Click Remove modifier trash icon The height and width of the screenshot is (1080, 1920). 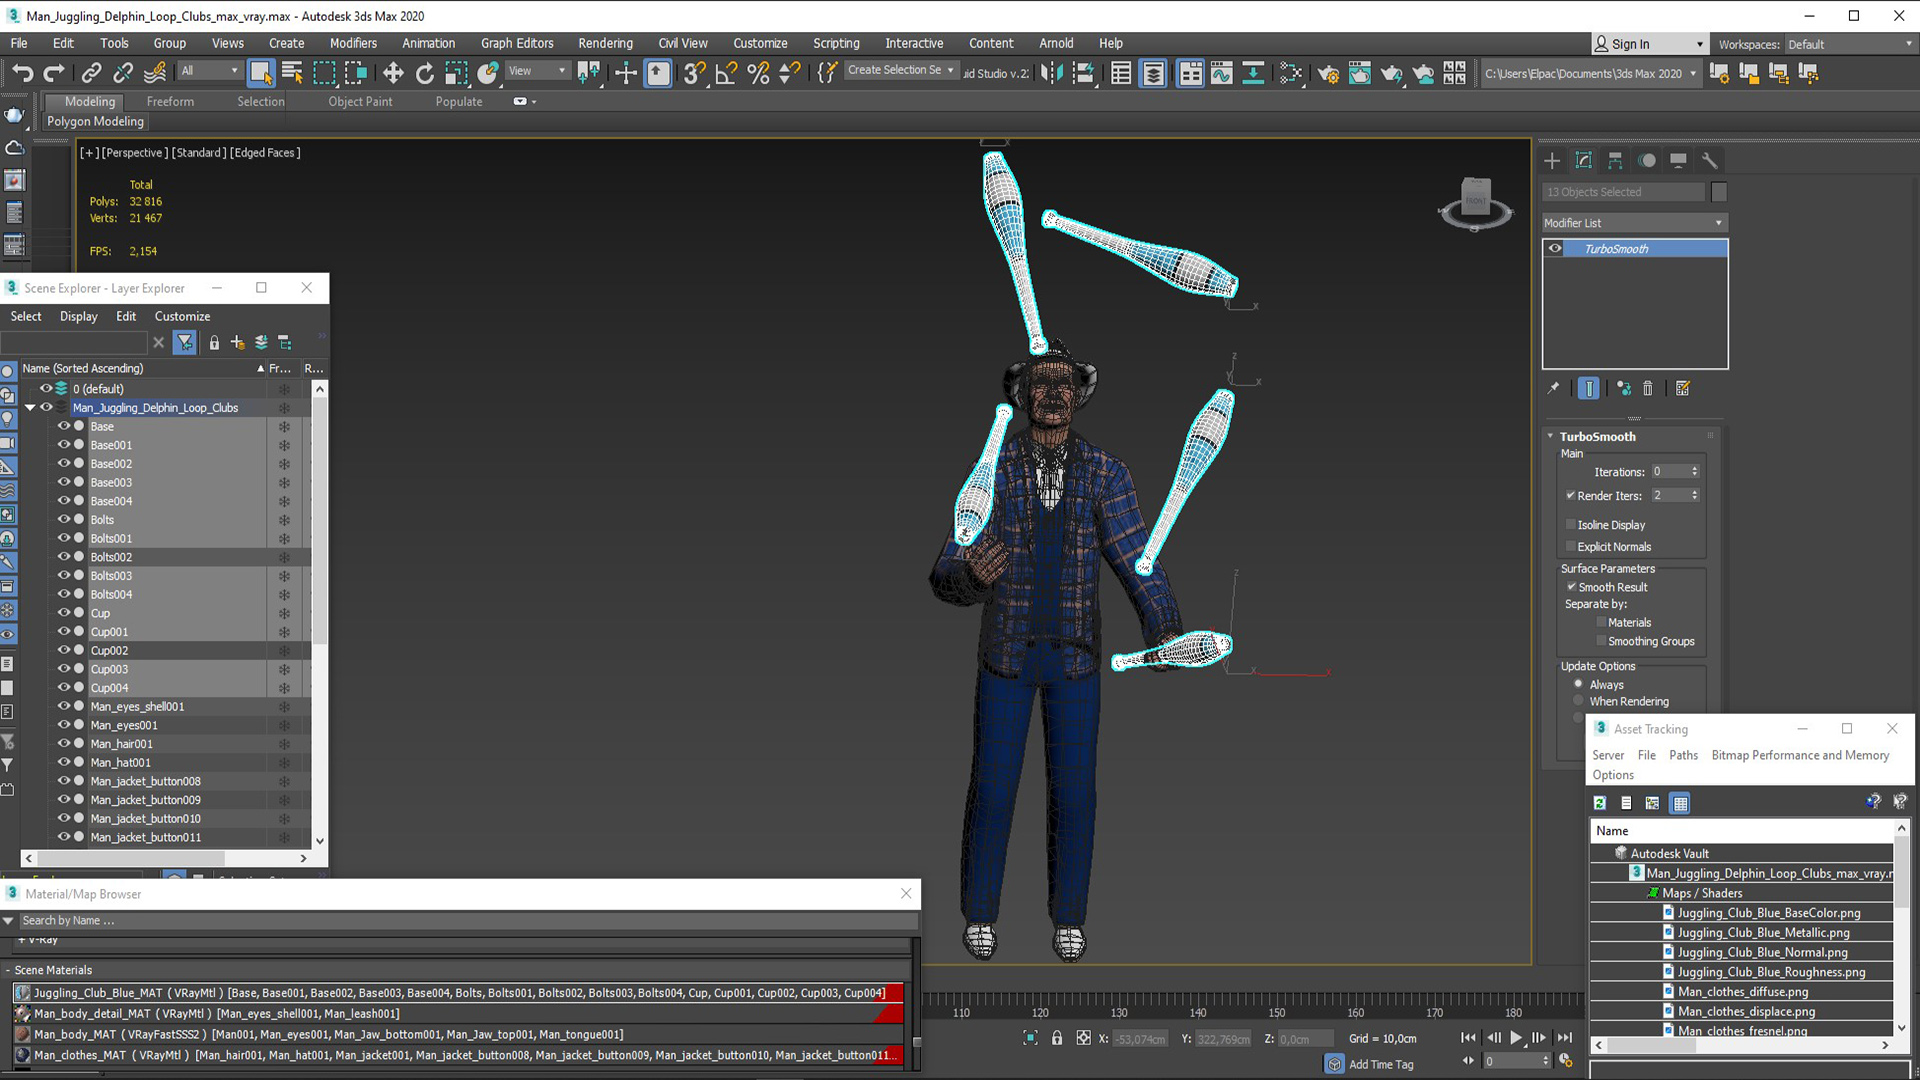tap(1648, 388)
